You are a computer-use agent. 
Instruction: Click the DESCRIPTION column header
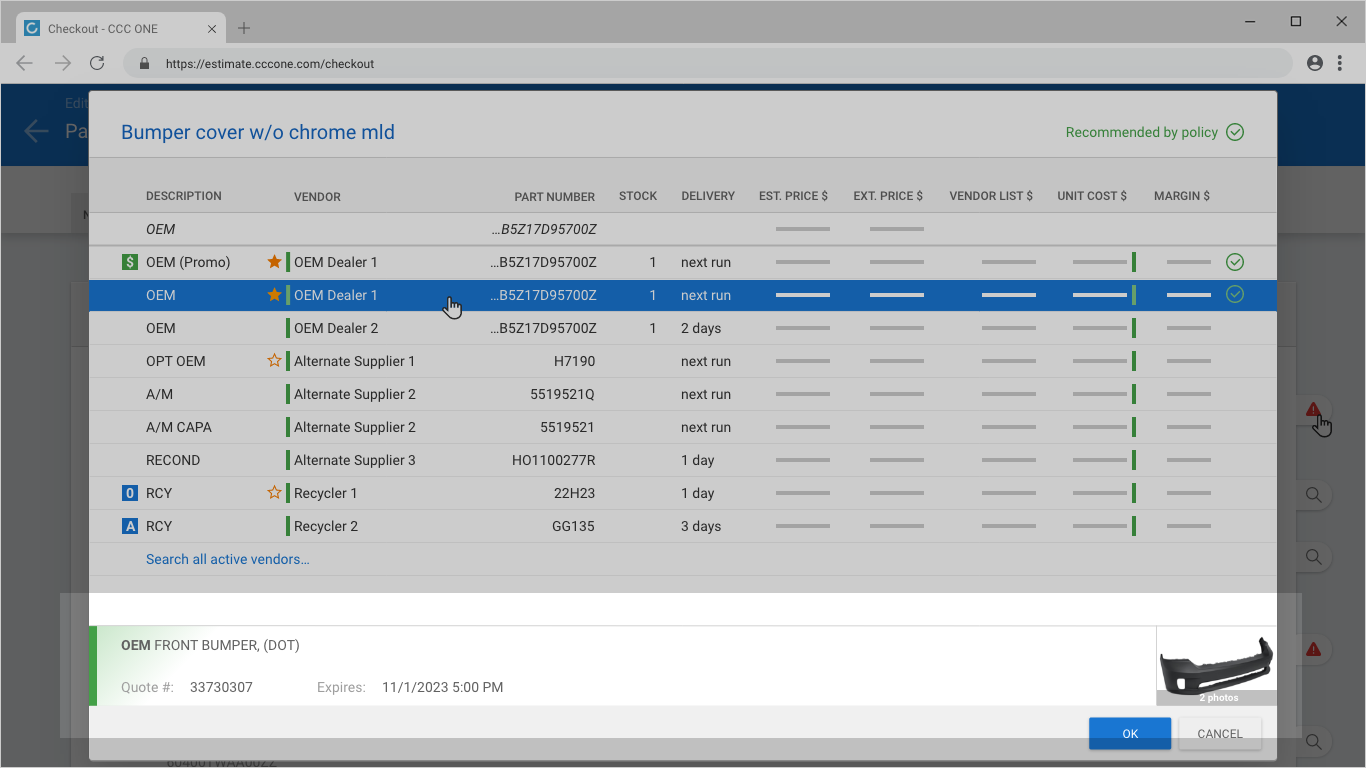[x=184, y=196]
